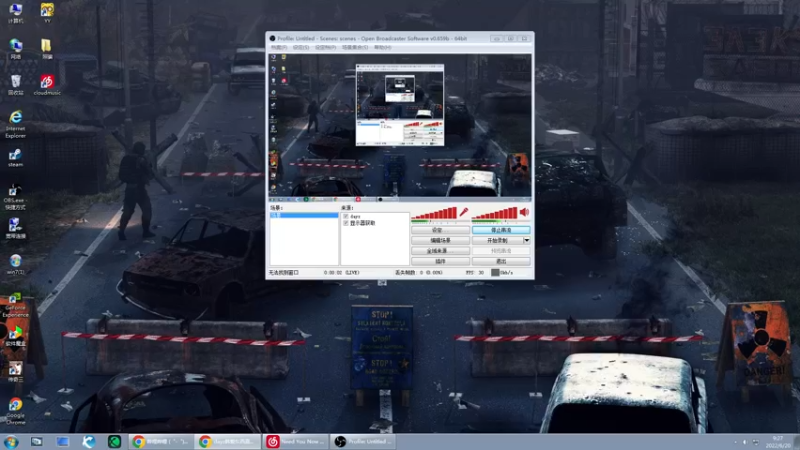
Task: Switch to first Chrome taskbar window
Action: point(161,441)
